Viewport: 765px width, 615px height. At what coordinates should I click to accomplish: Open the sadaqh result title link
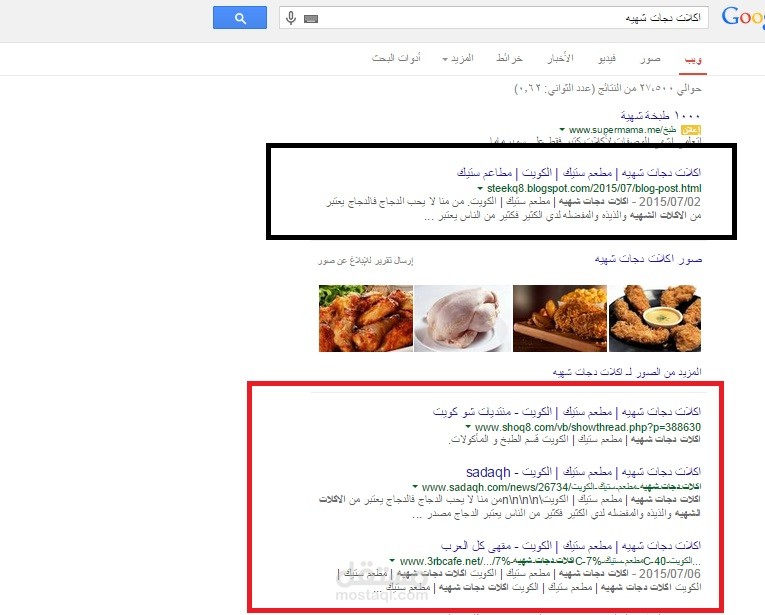(583, 472)
